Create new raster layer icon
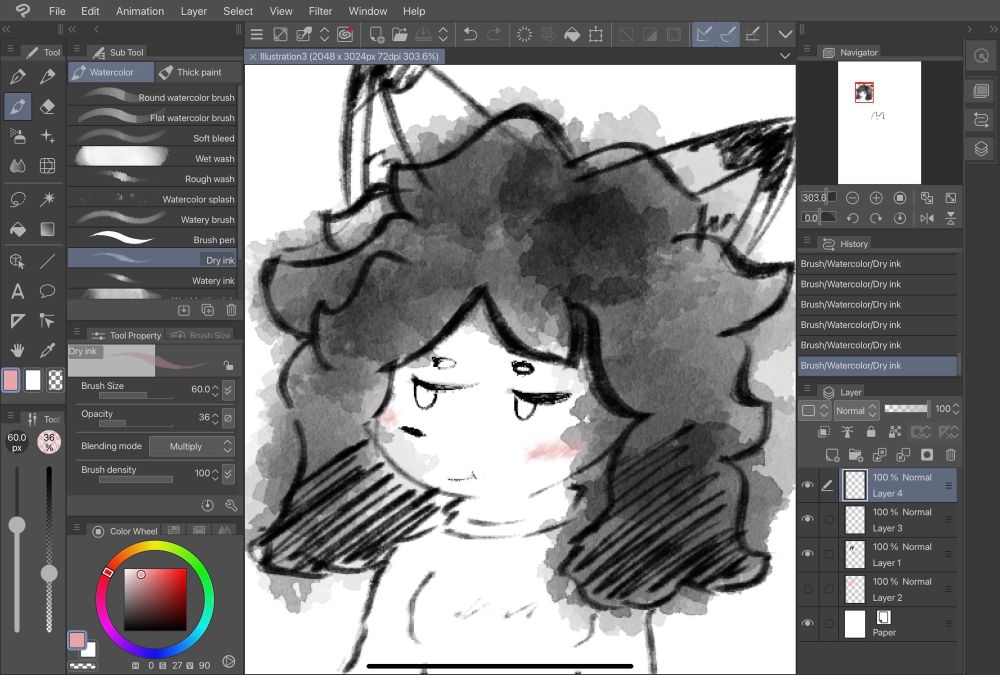The width and height of the screenshot is (1000, 675). click(832, 455)
